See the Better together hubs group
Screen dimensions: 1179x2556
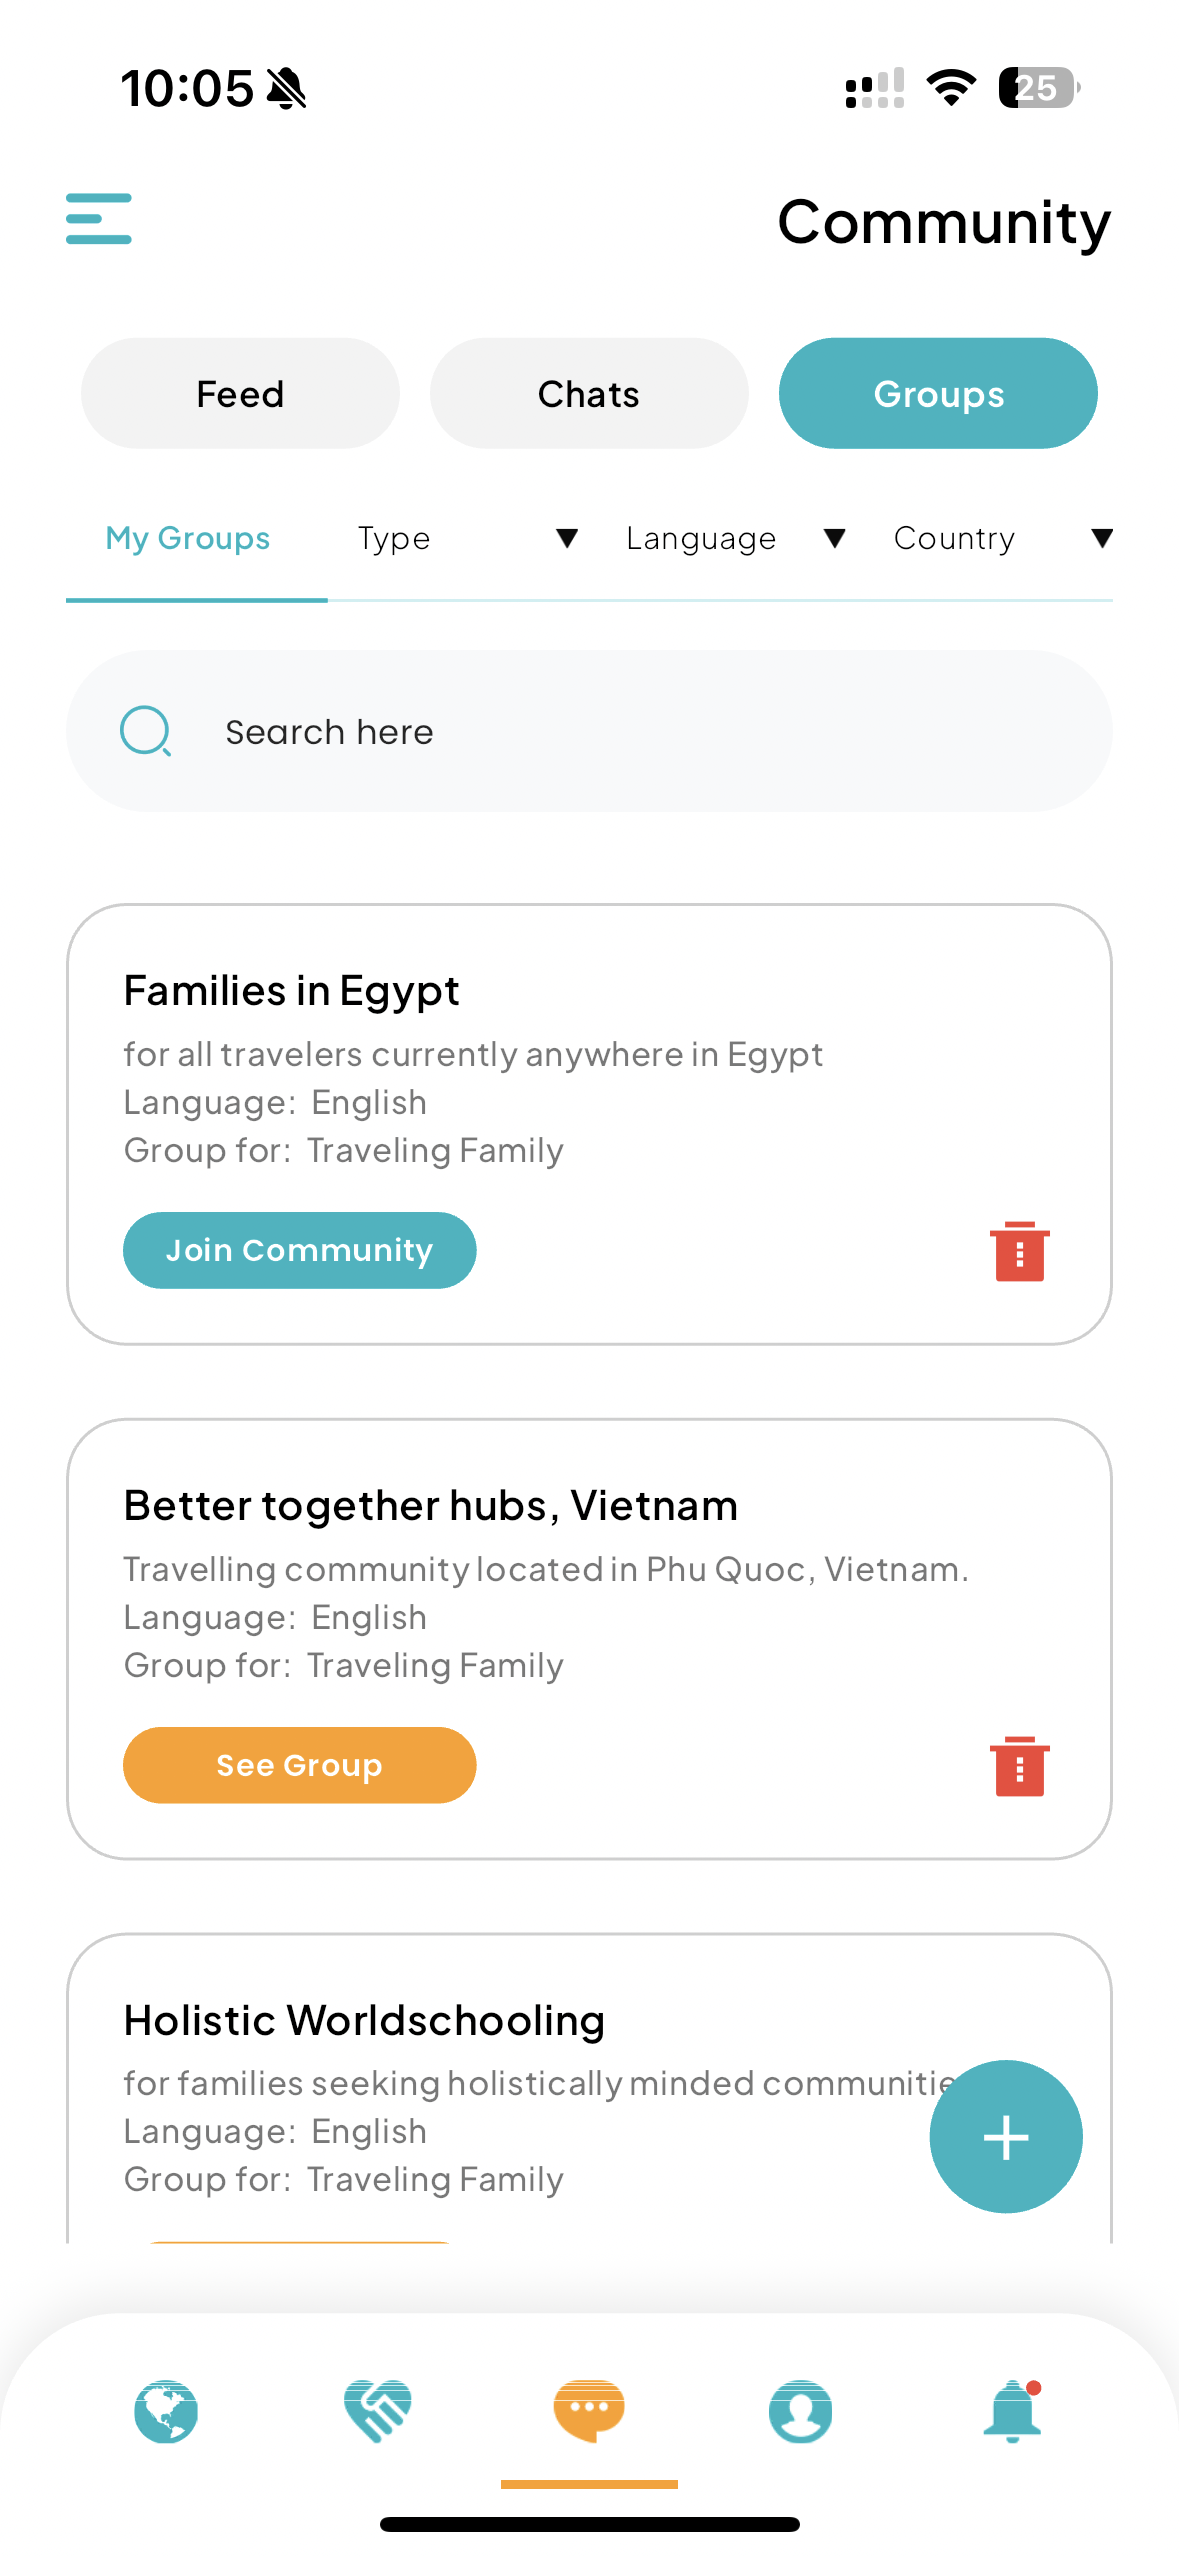coord(299,1765)
